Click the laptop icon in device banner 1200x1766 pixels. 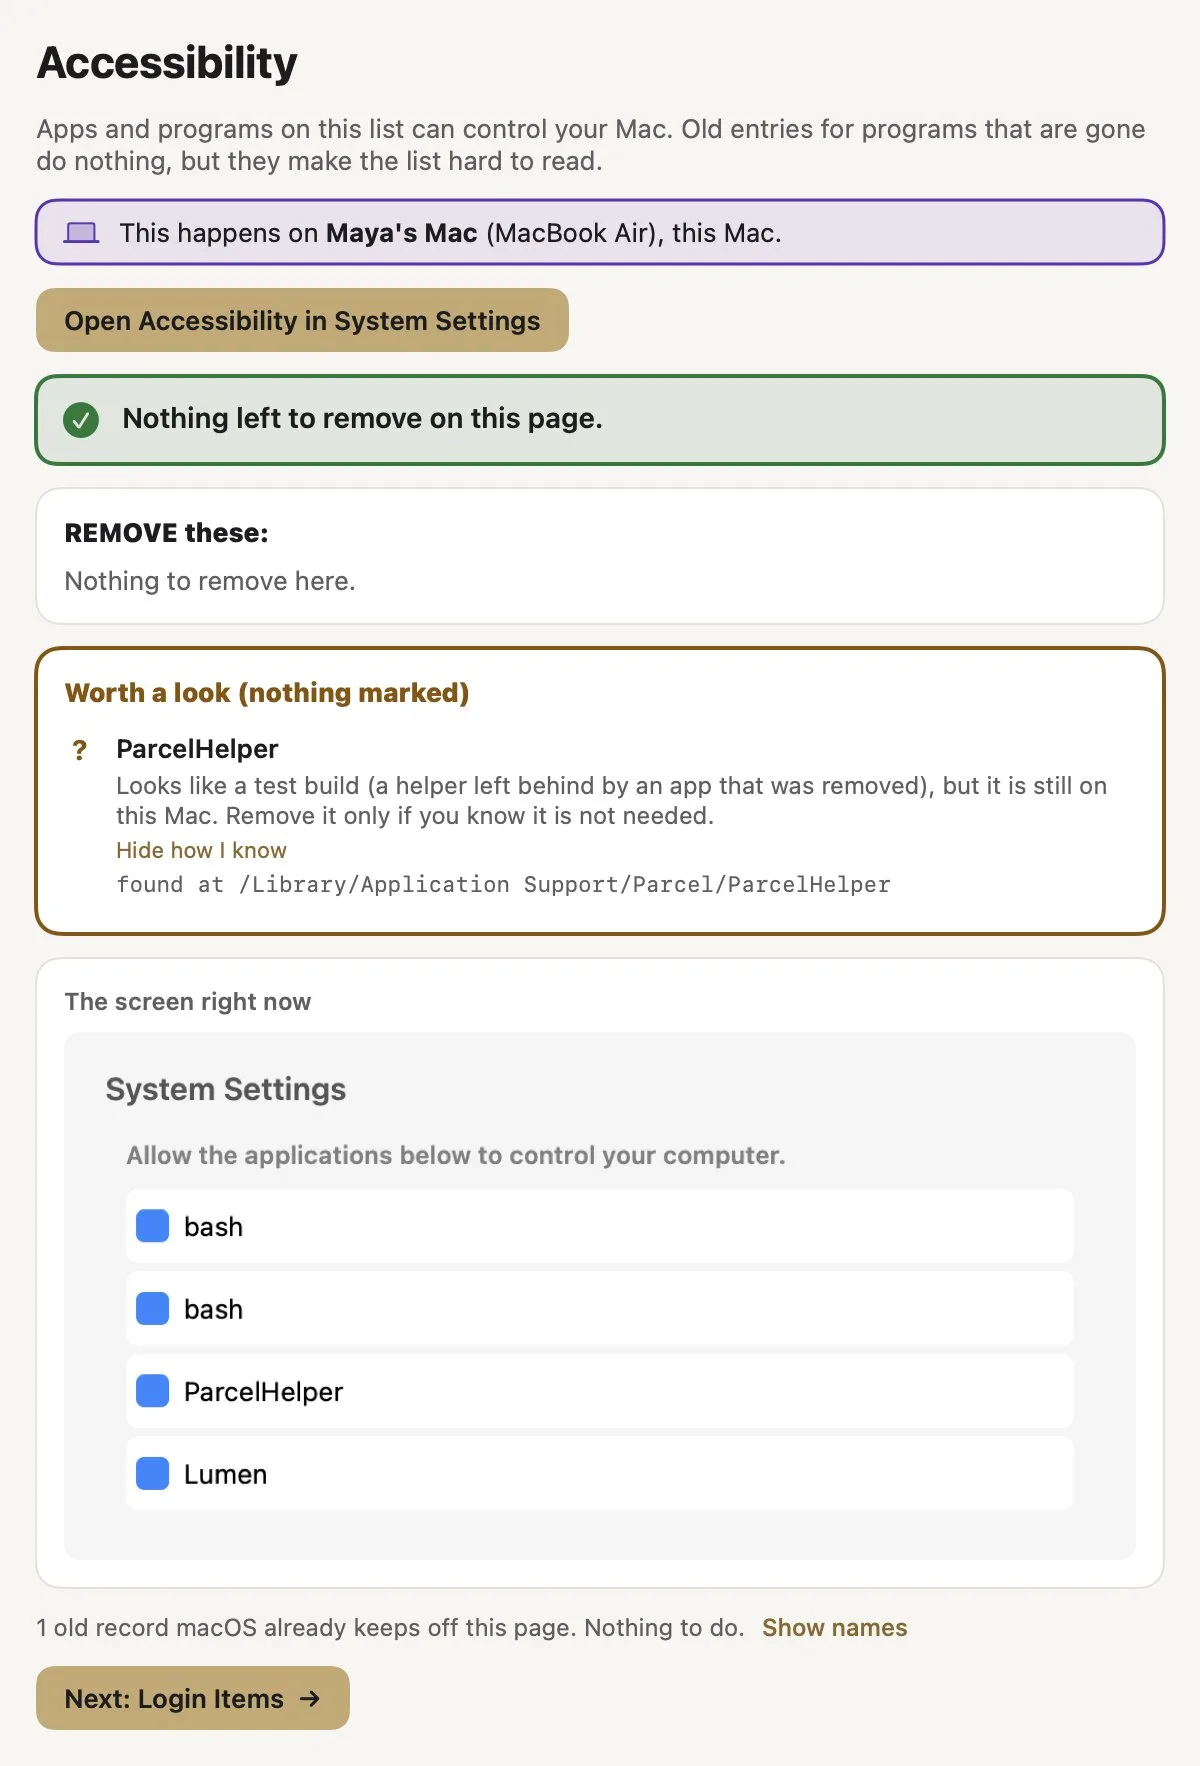coord(81,233)
